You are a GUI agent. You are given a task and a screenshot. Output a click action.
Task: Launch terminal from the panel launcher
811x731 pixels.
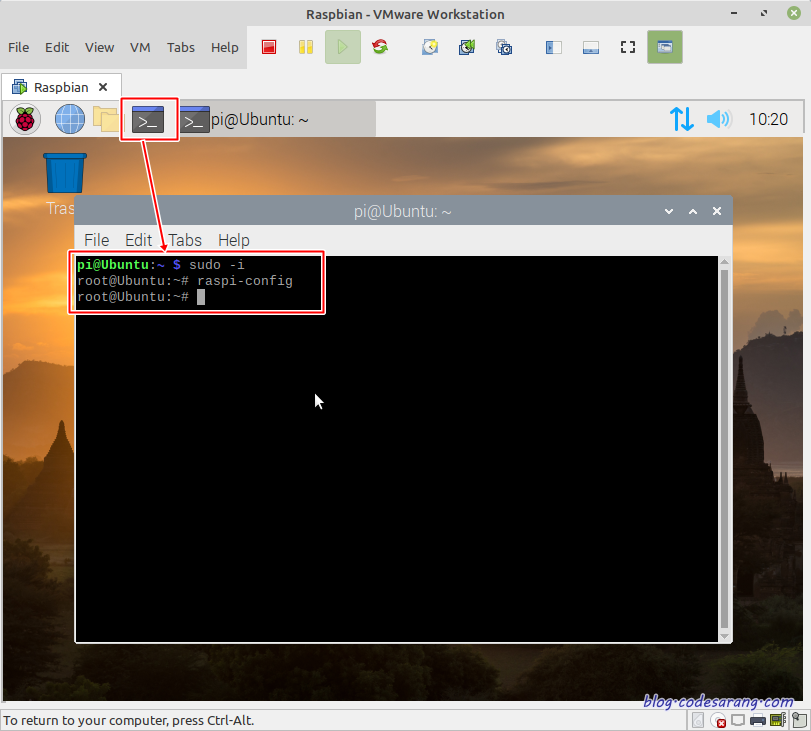coord(148,119)
